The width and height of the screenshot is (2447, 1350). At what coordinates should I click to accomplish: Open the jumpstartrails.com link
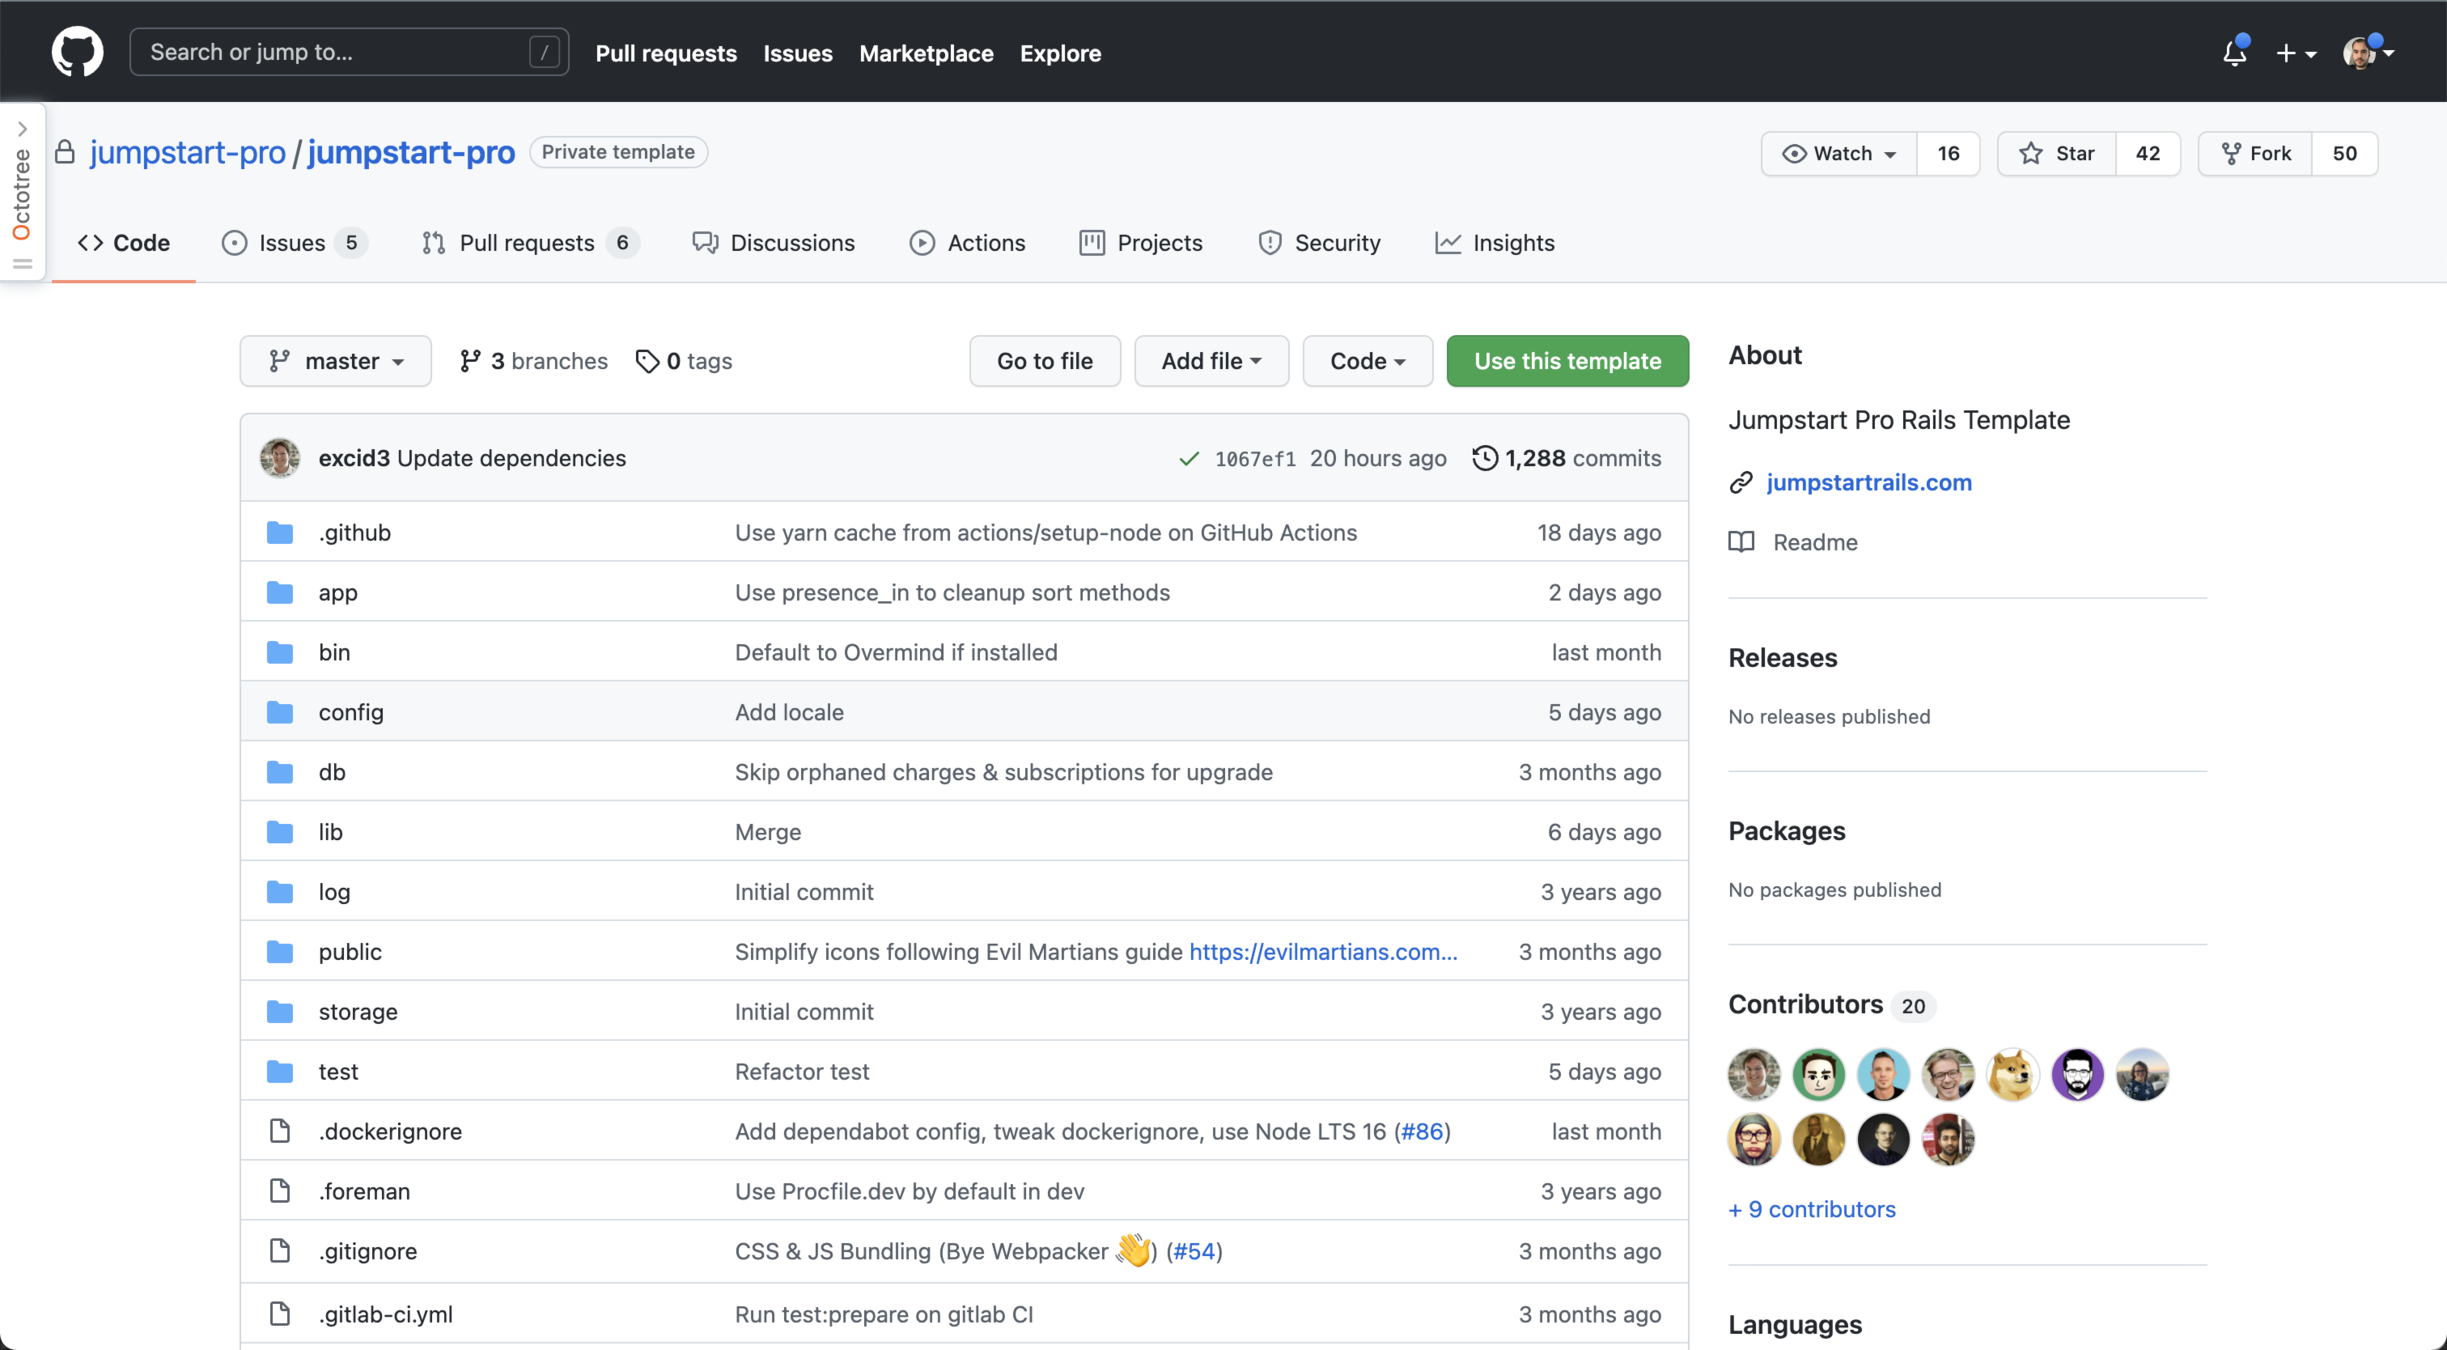[x=1868, y=482]
